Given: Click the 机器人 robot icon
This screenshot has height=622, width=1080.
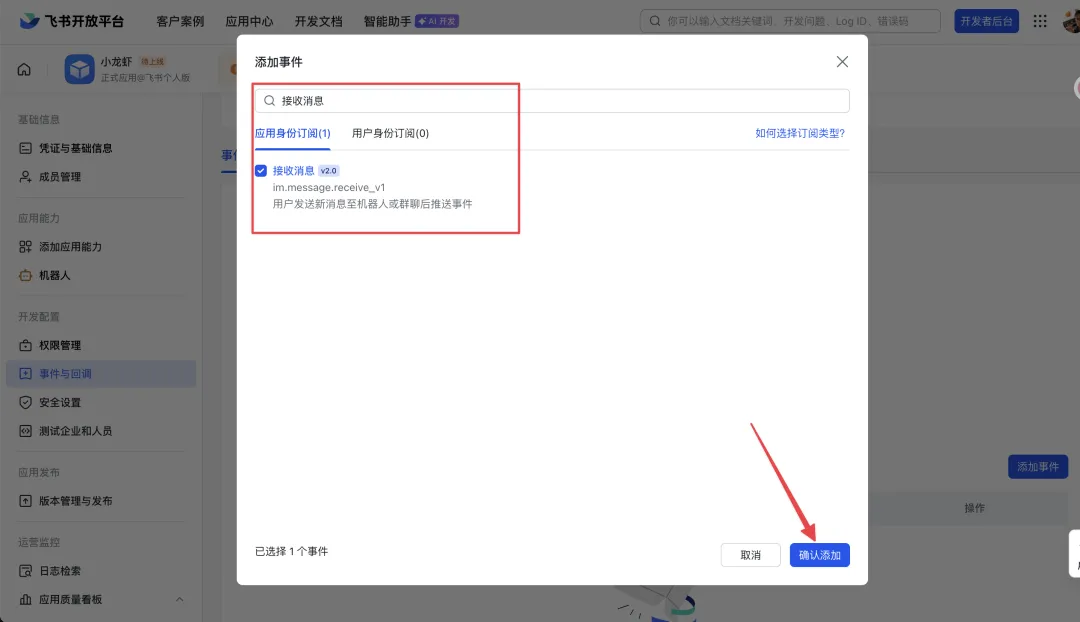Looking at the screenshot, I should 25,276.
